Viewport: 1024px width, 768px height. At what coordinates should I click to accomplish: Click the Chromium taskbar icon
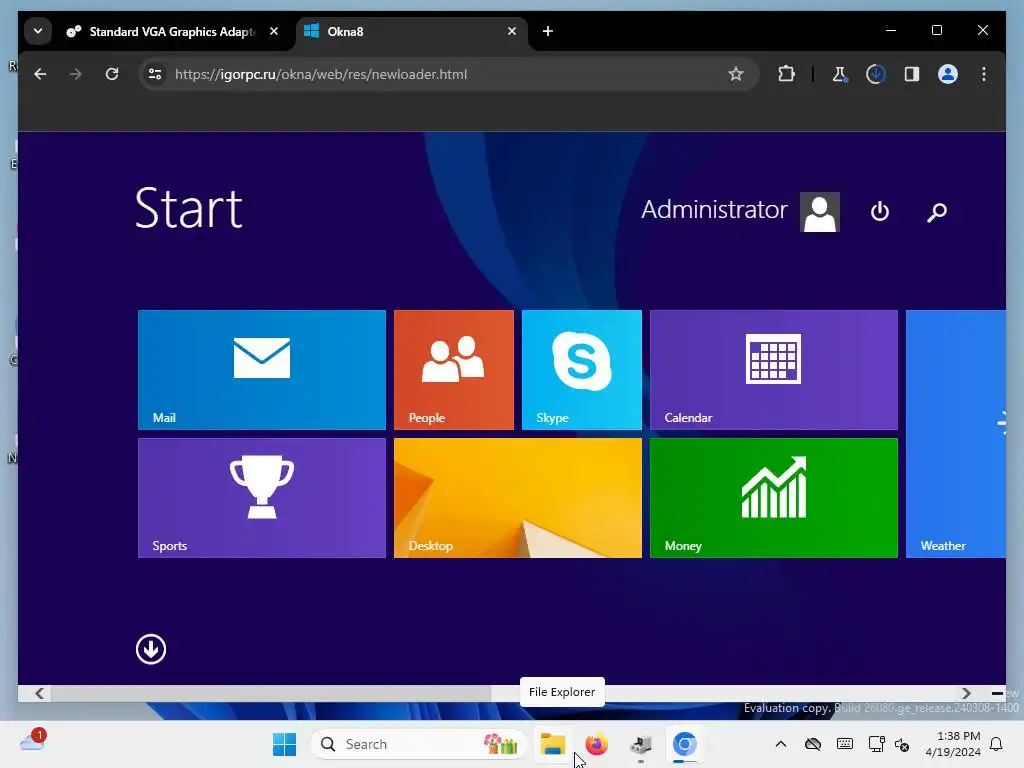pyautogui.click(x=684, y=744)
